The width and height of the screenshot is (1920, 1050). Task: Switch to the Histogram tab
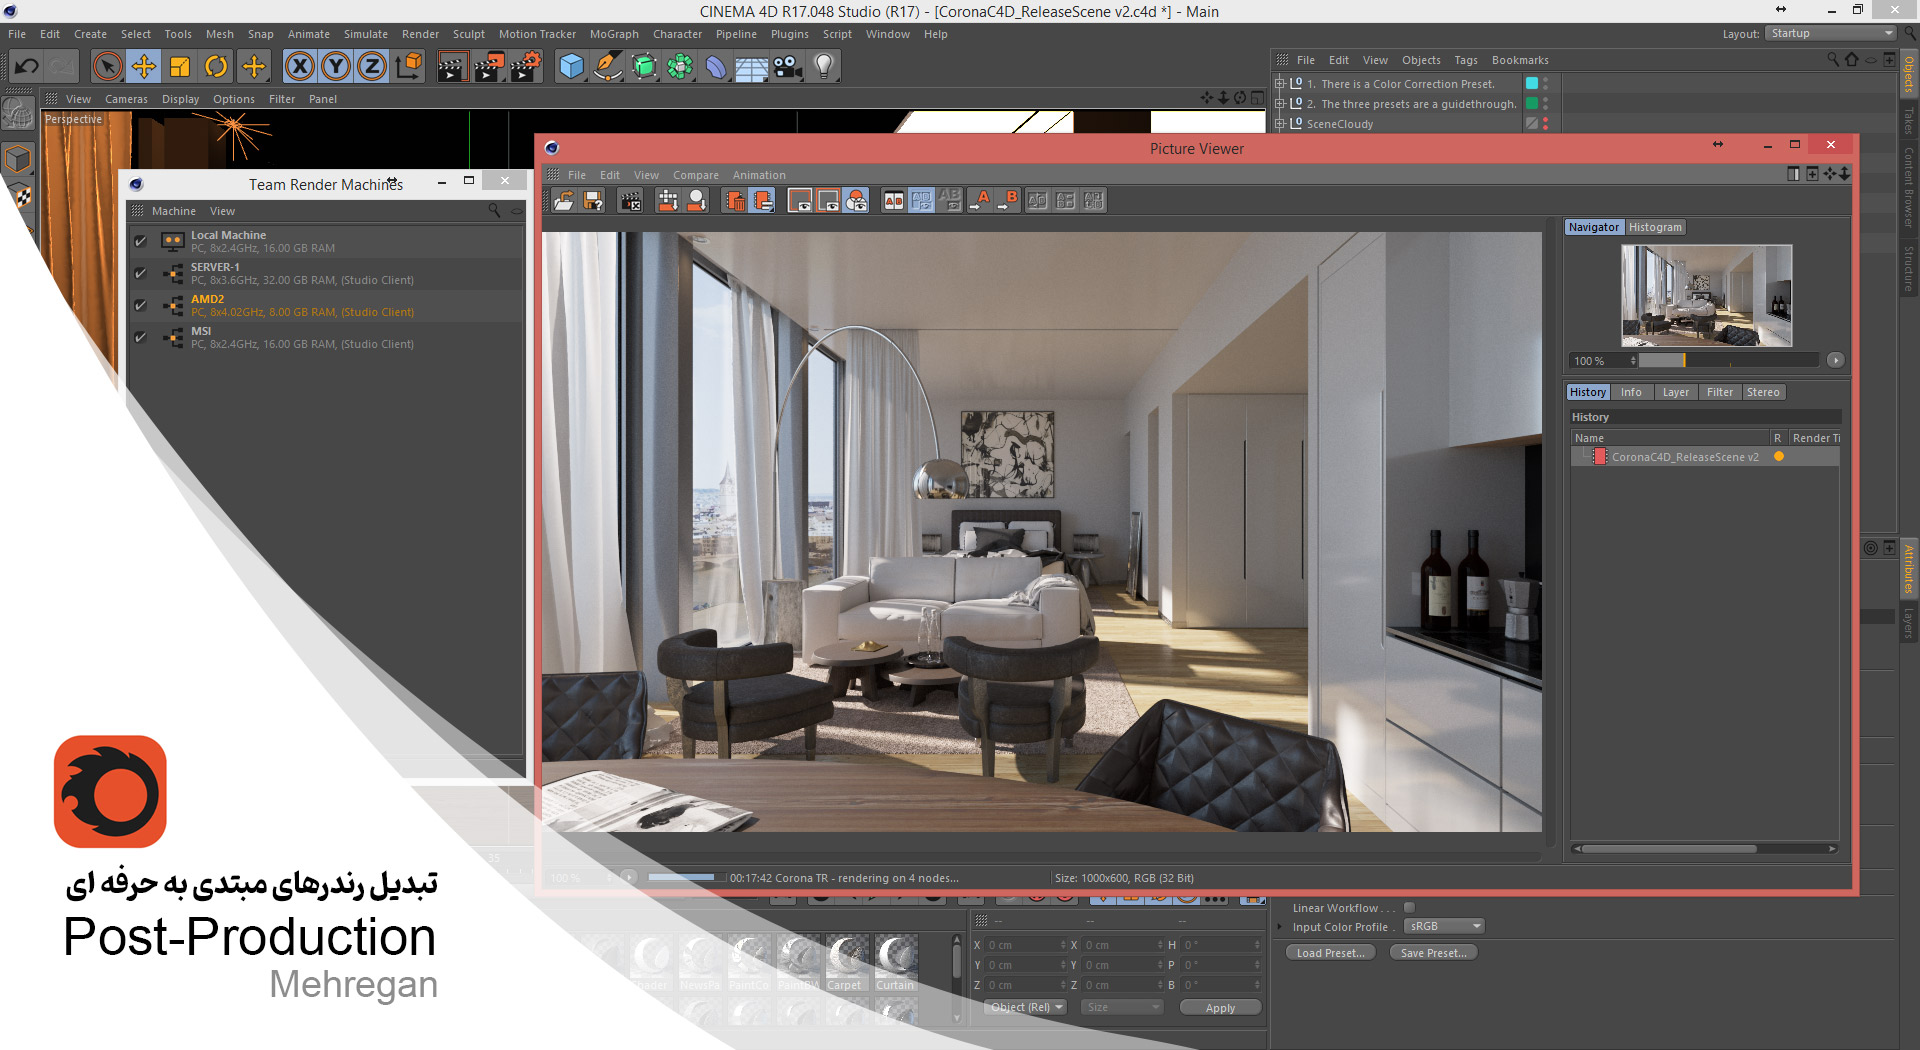1655,228
